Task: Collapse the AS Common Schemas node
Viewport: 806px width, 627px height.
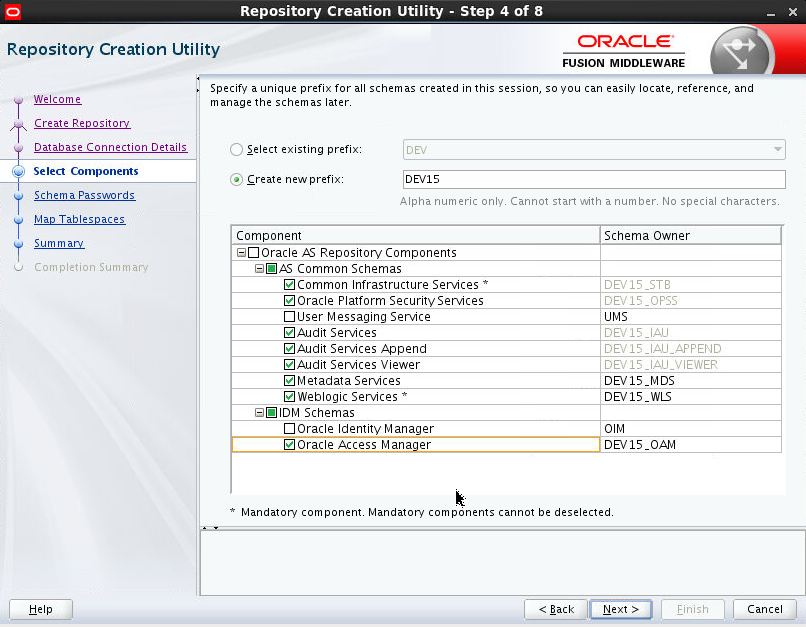Action: [259, 268]
